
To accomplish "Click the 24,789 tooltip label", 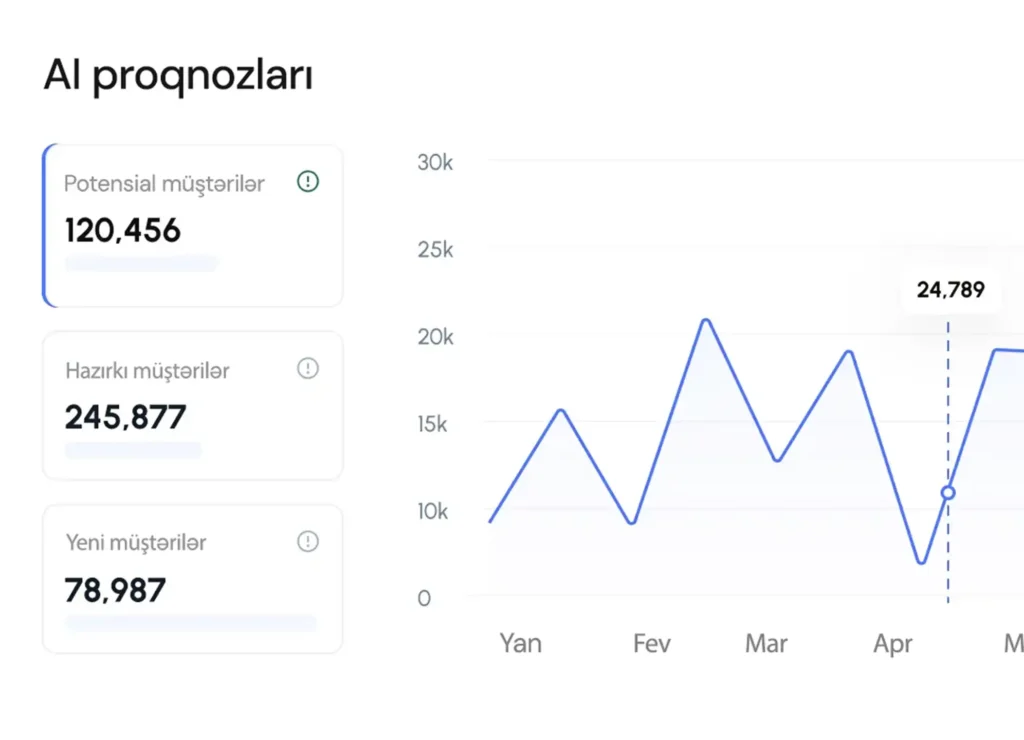I will 950,291.
